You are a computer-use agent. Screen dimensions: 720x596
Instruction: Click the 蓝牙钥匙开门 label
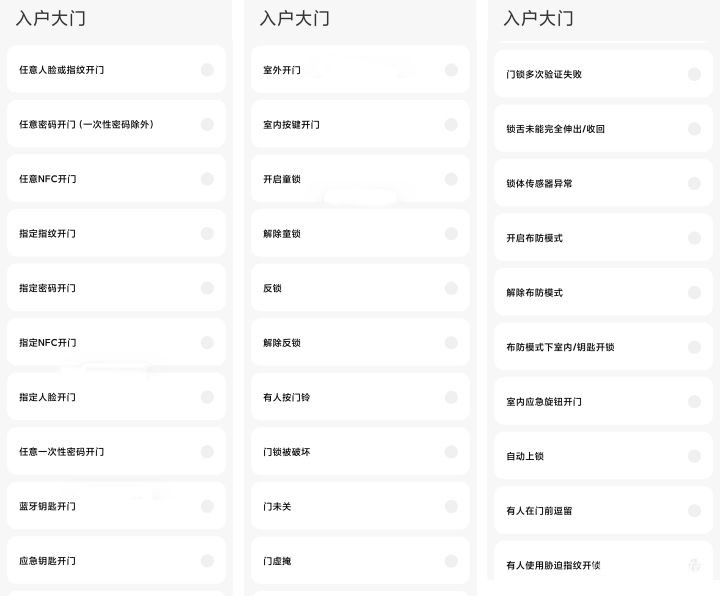click(47, 506)
